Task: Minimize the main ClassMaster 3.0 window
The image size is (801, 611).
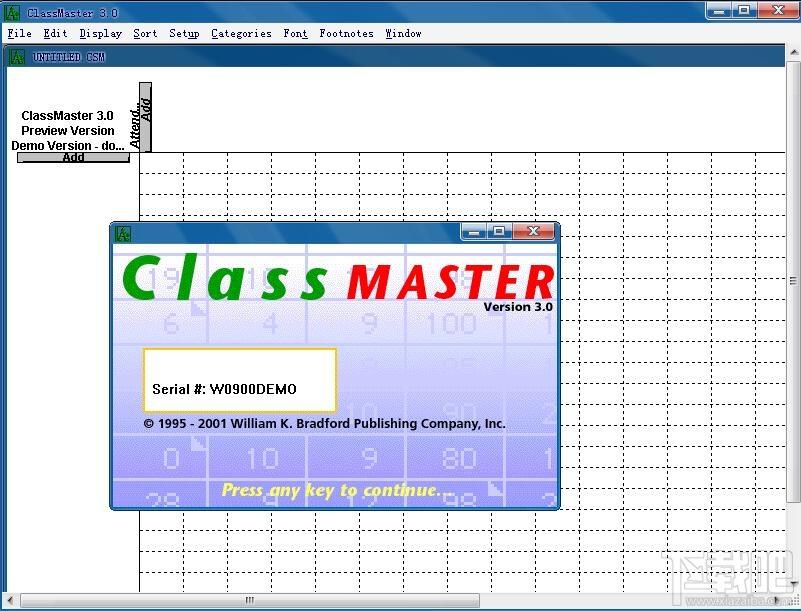Action: [x=719, y=11]
